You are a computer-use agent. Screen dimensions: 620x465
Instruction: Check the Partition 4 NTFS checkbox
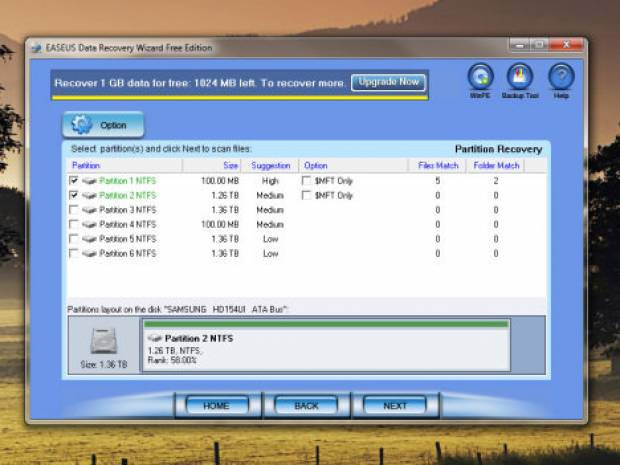[74, 224]
